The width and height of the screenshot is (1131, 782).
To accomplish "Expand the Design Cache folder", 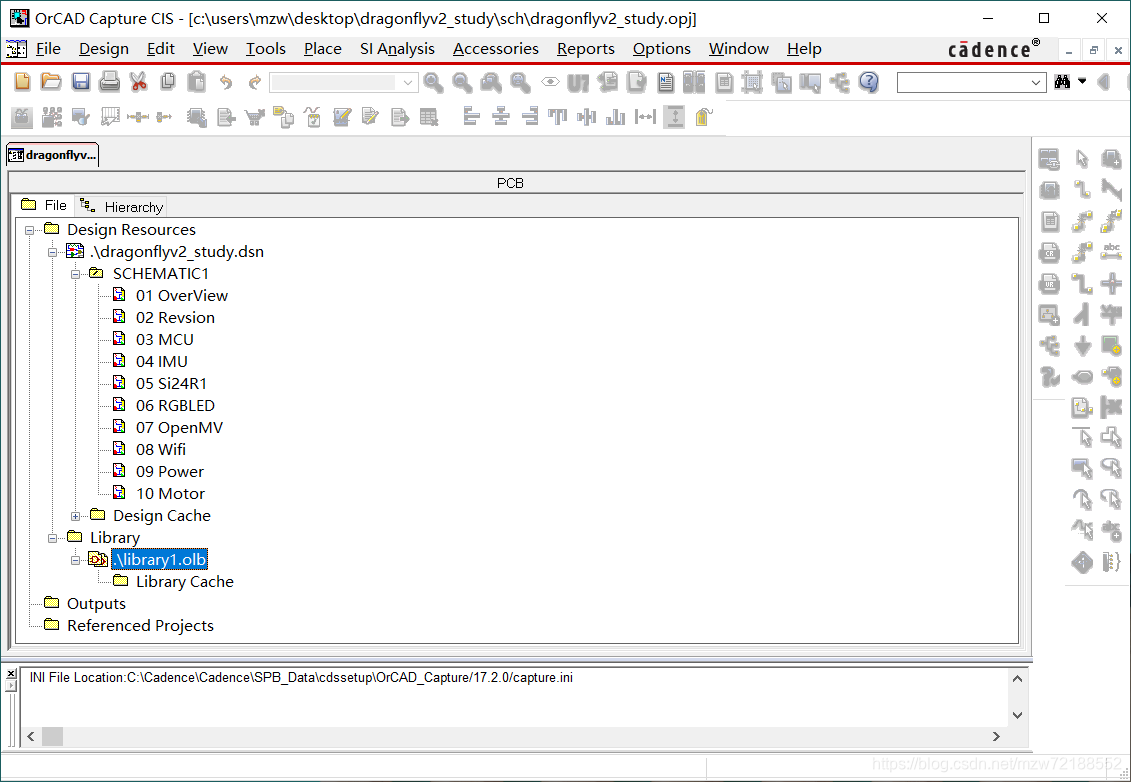I will (76, 517).
